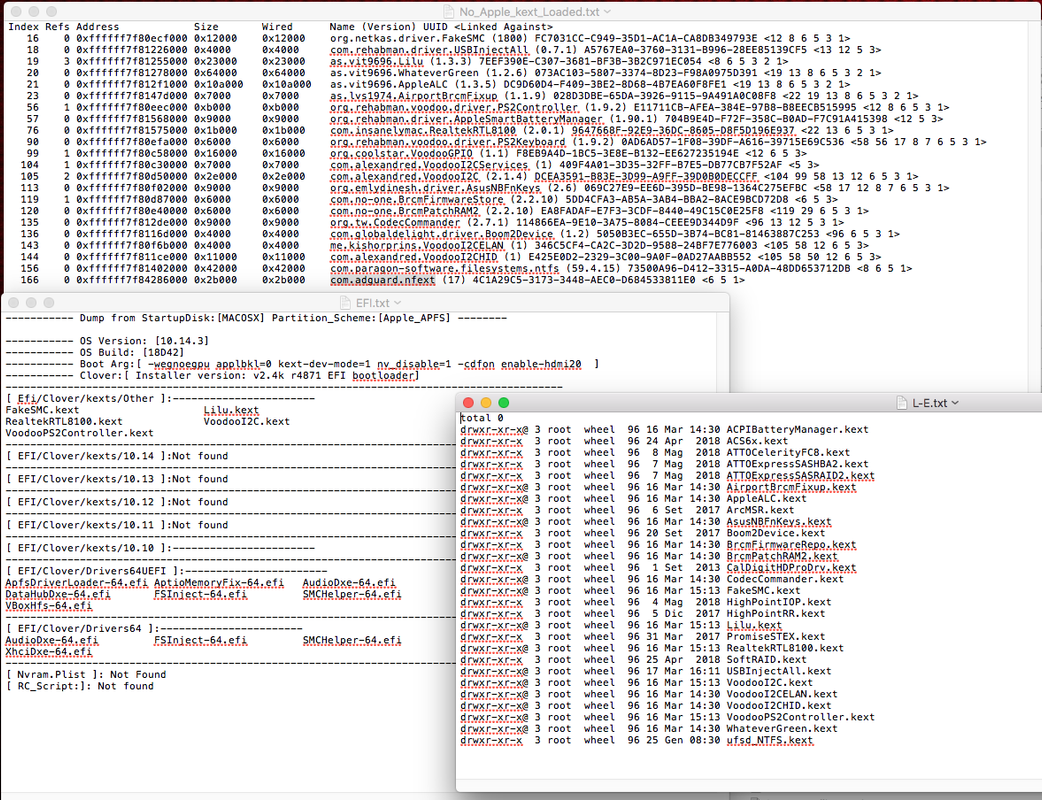Click 'DataHubDxe-64.efi' in EFI.txt
1042x800 pixels.
coord(58,594)
